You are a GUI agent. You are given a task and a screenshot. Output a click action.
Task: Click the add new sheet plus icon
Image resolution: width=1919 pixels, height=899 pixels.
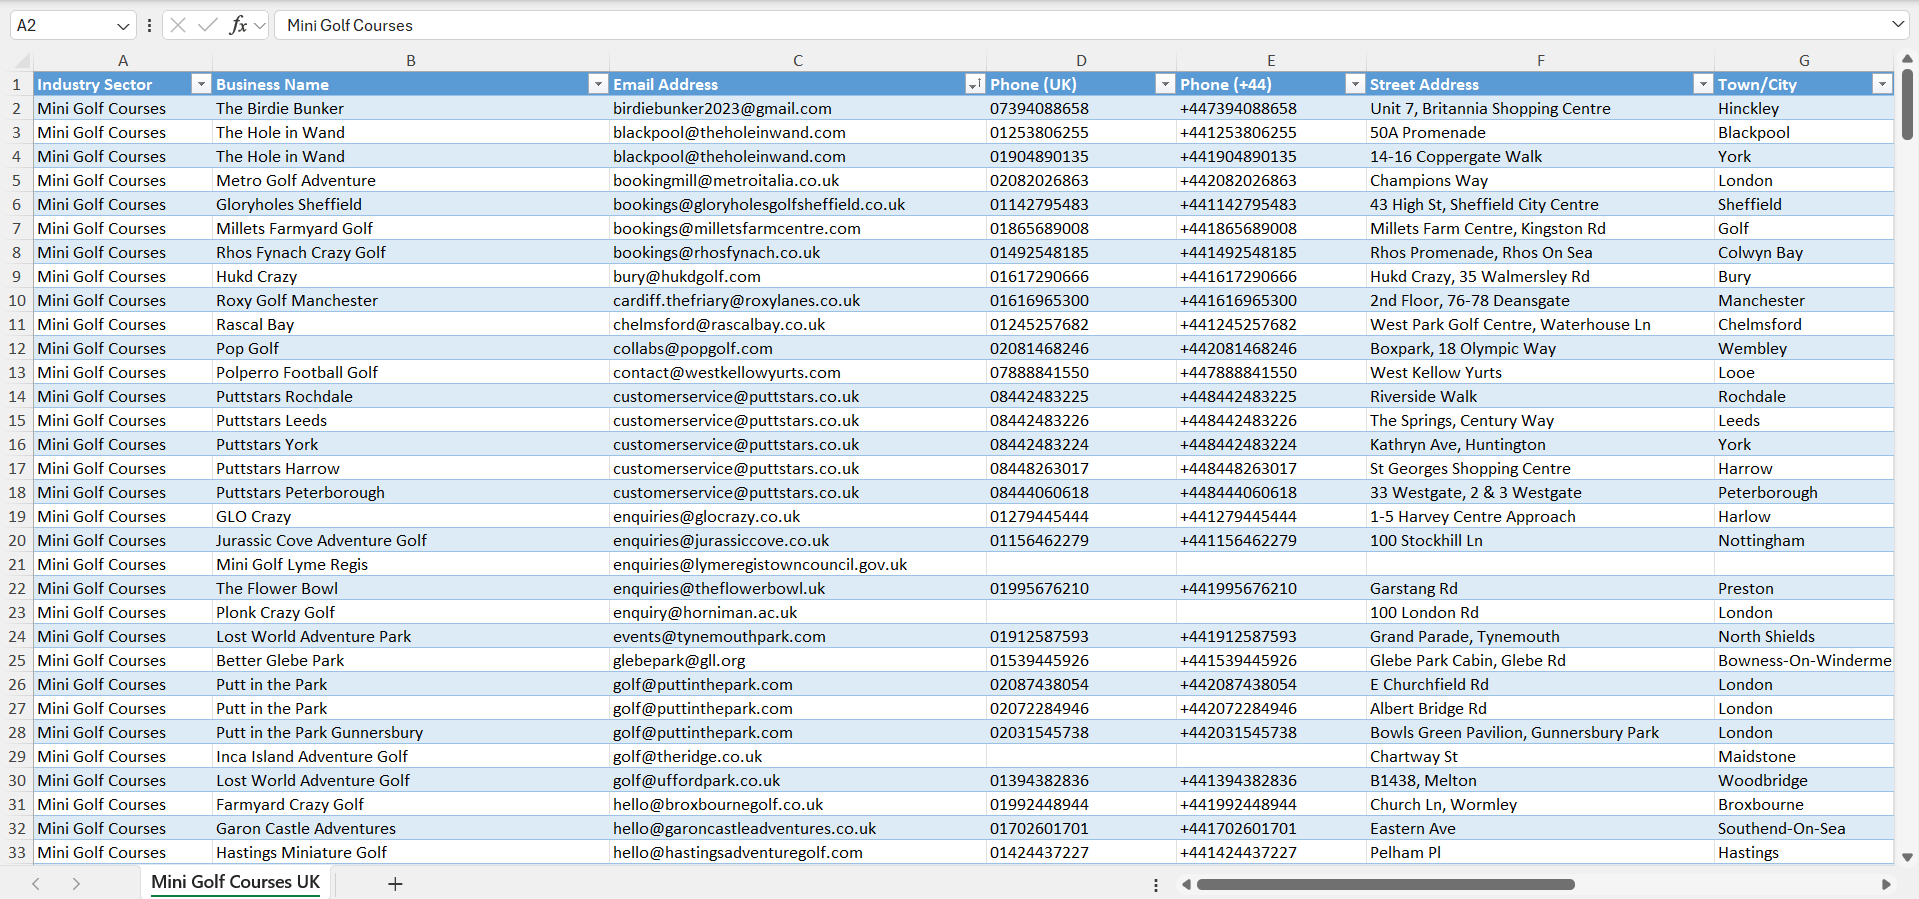(395, 884)
